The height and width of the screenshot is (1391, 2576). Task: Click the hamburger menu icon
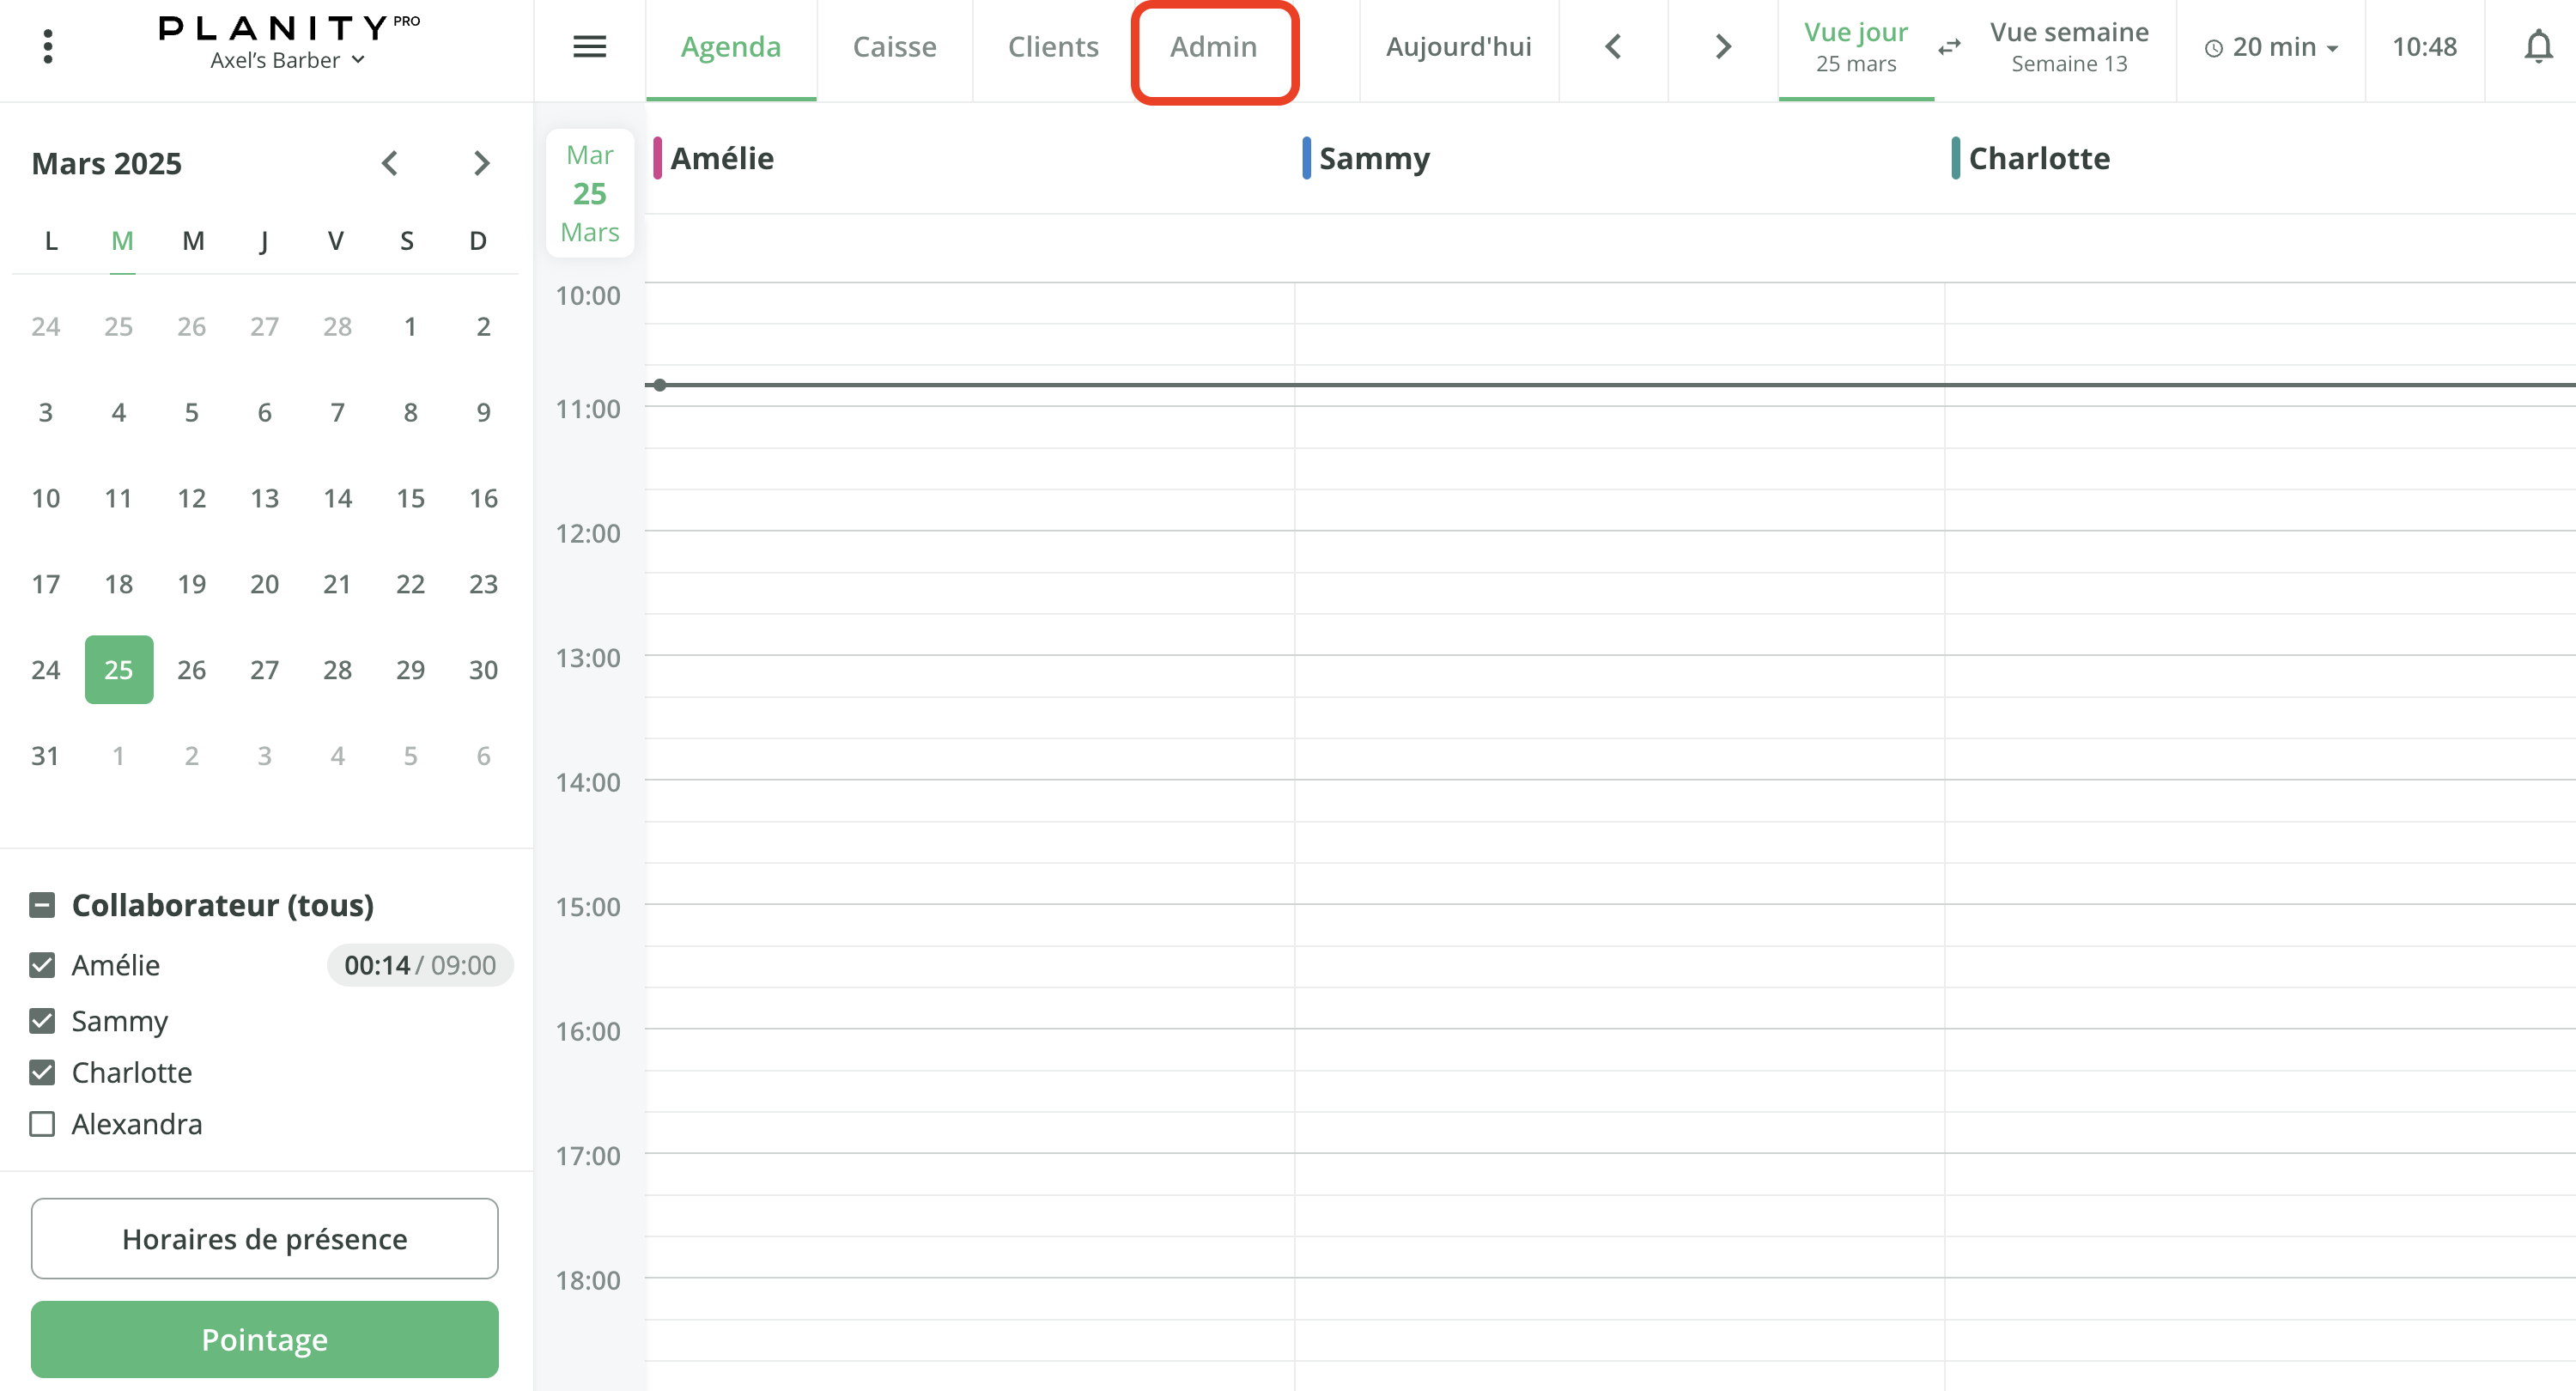589,47
